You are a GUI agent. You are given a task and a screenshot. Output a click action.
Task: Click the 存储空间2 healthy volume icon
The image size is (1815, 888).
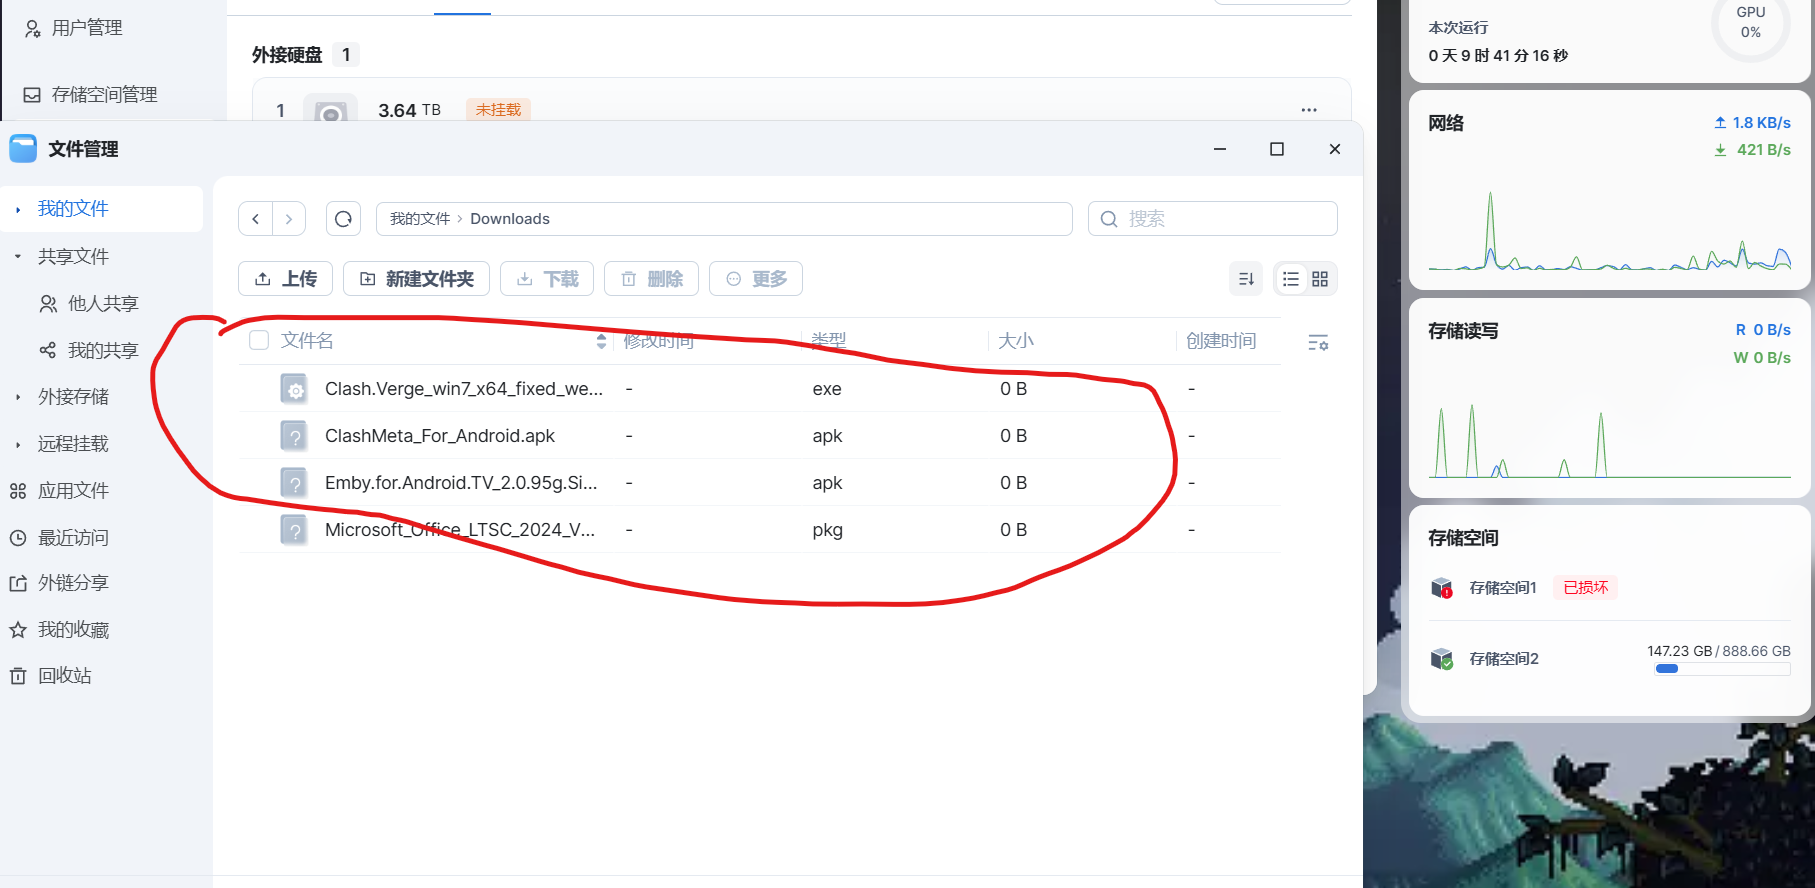[1441, 659]
